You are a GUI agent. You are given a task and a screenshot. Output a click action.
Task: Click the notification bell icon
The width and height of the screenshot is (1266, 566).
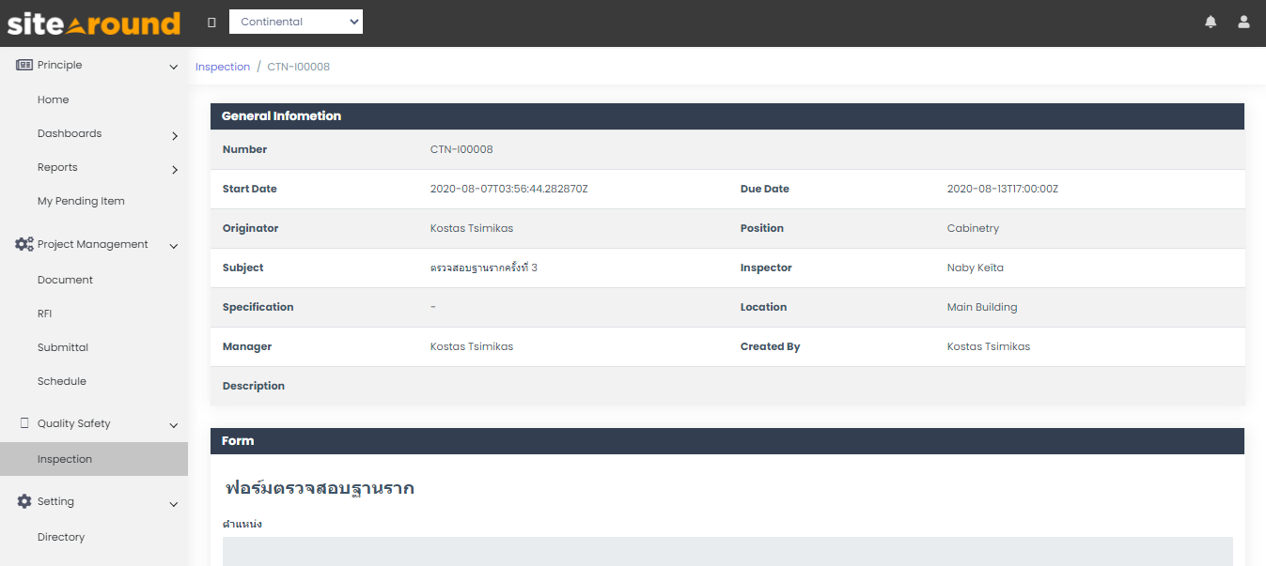click(x=1210, y=22)
